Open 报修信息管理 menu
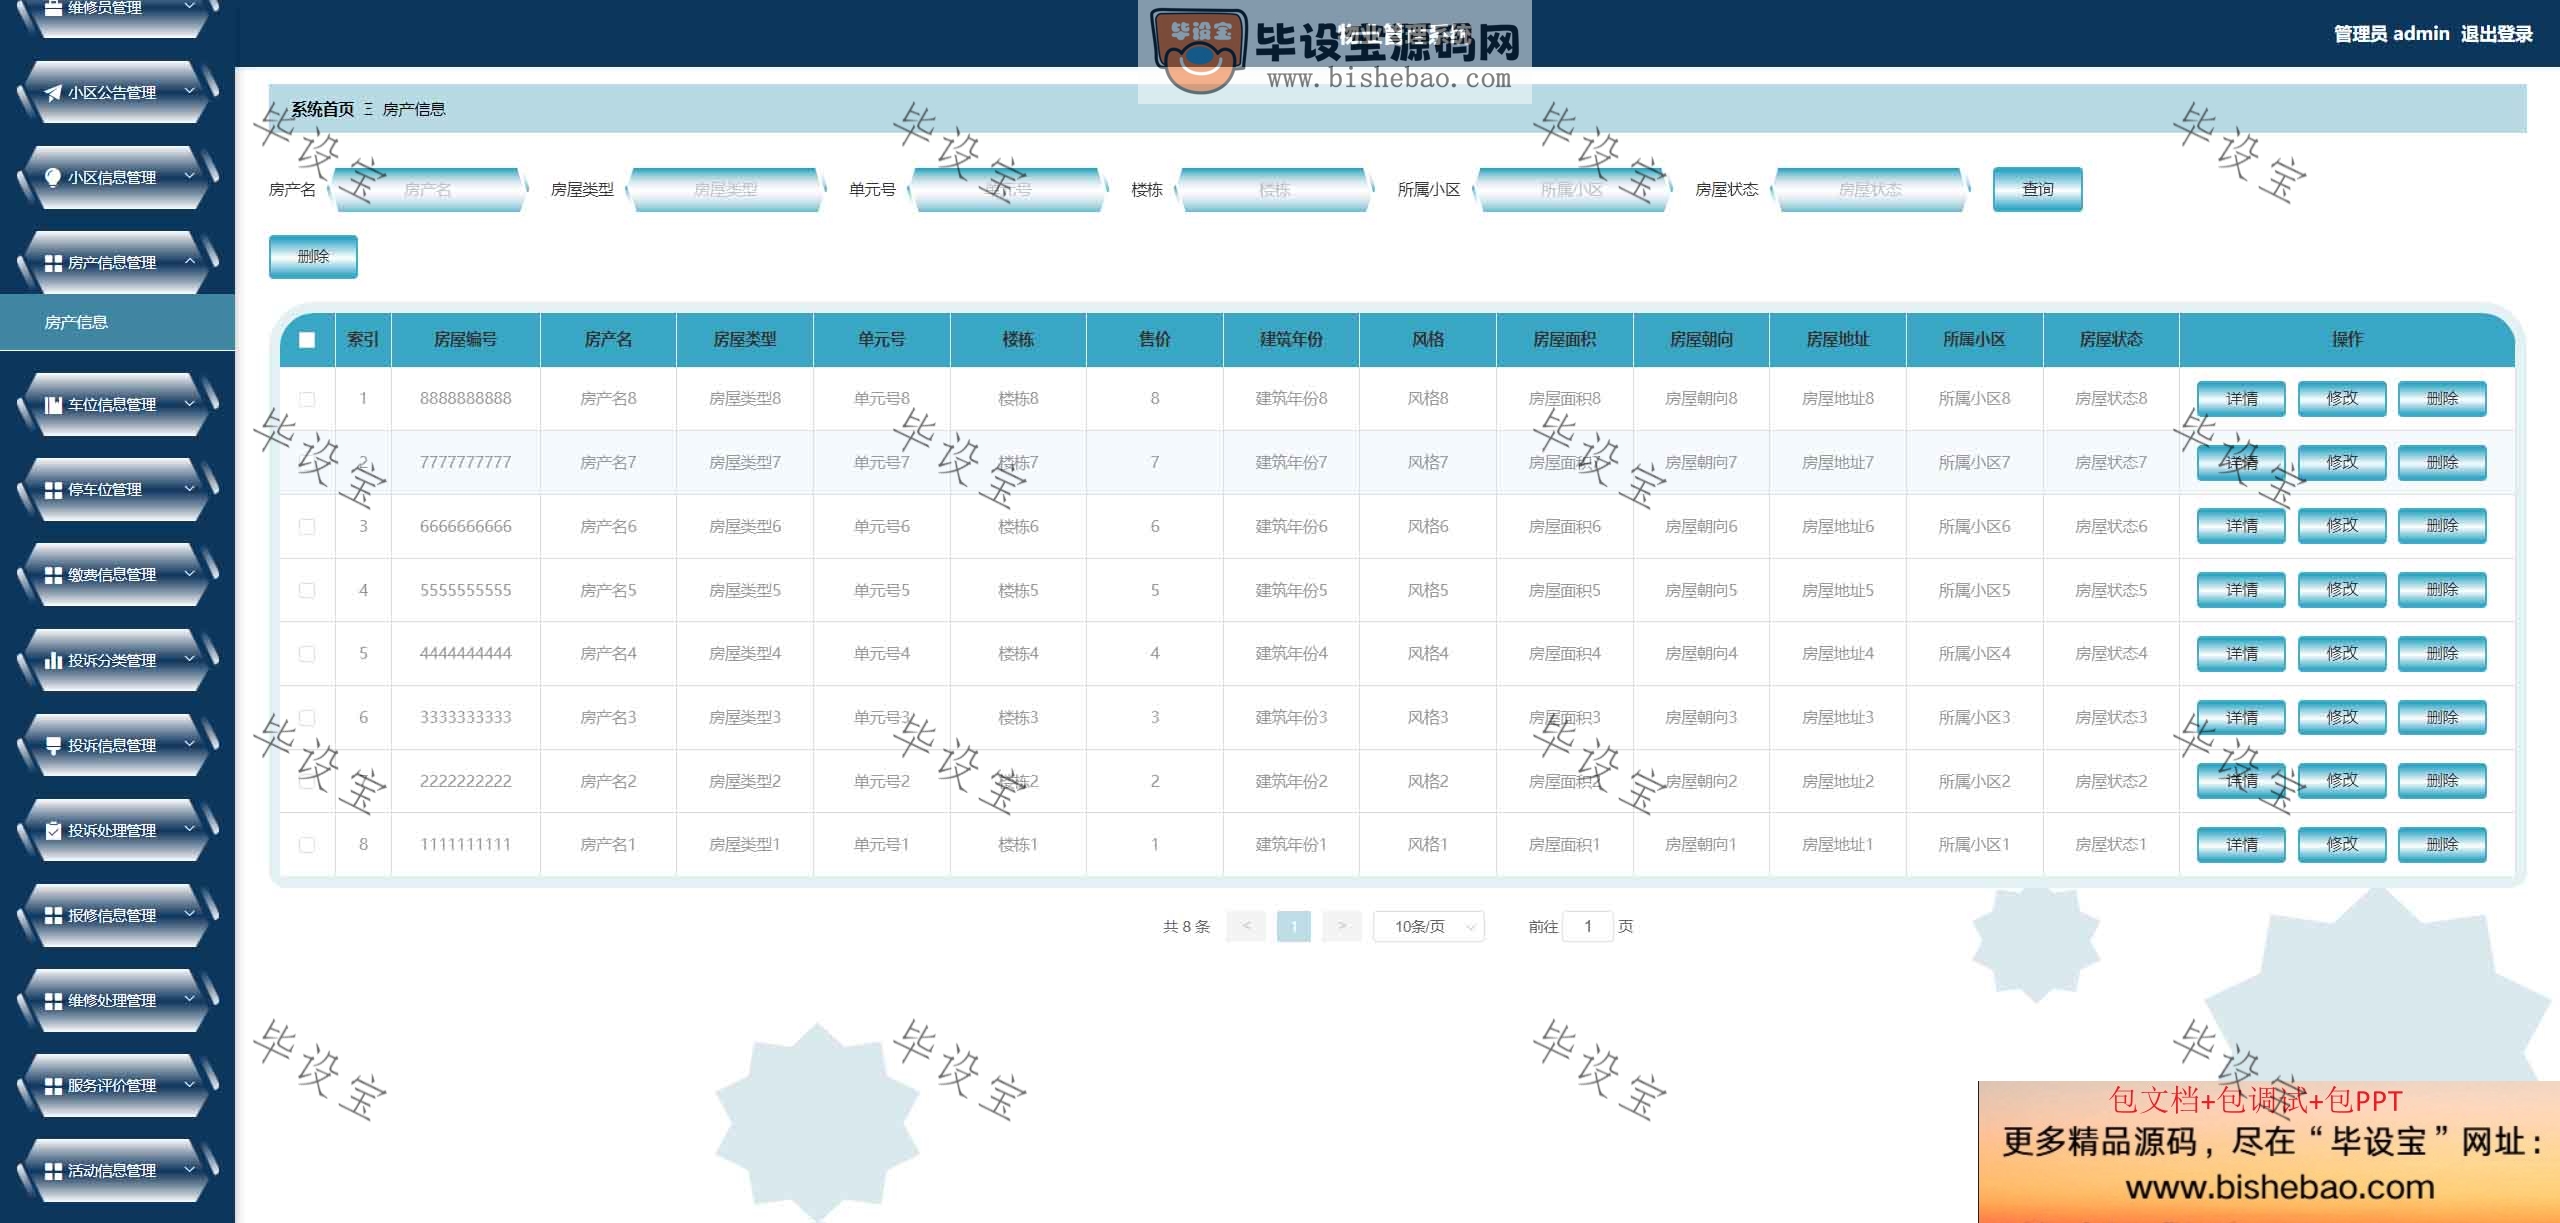 (118, 915)
